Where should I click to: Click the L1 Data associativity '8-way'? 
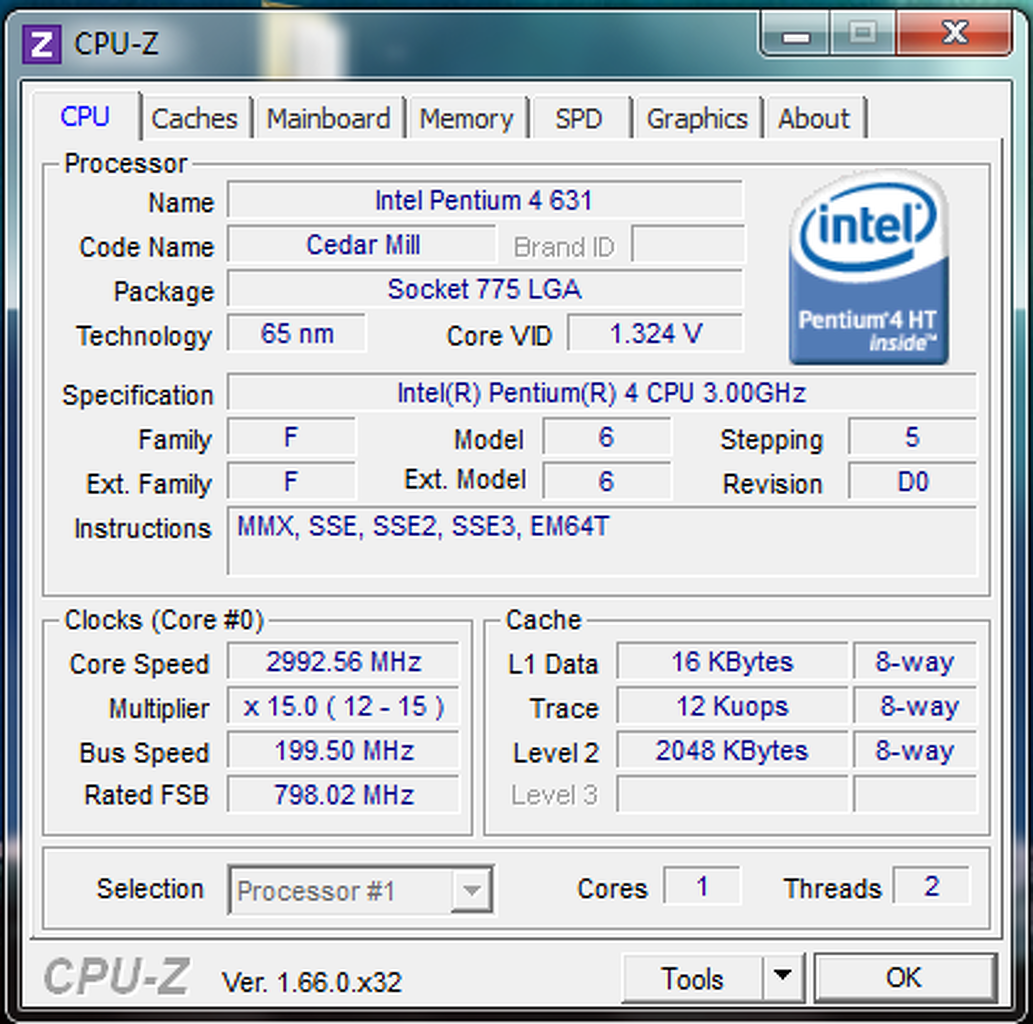(x=915, y=662)
